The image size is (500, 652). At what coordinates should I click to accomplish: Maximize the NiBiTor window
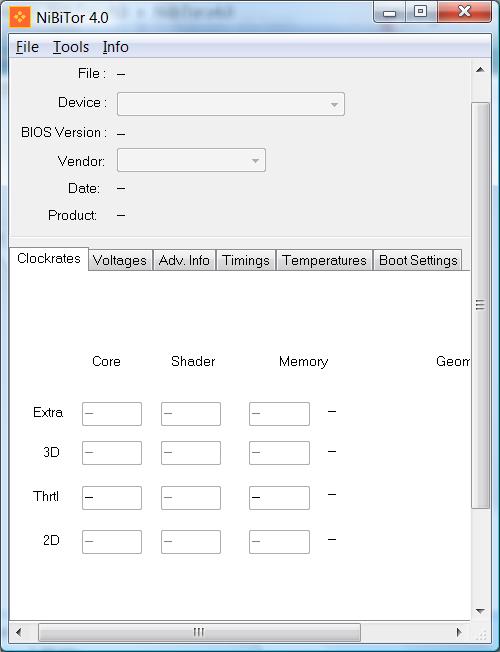(x=421, y=12)
